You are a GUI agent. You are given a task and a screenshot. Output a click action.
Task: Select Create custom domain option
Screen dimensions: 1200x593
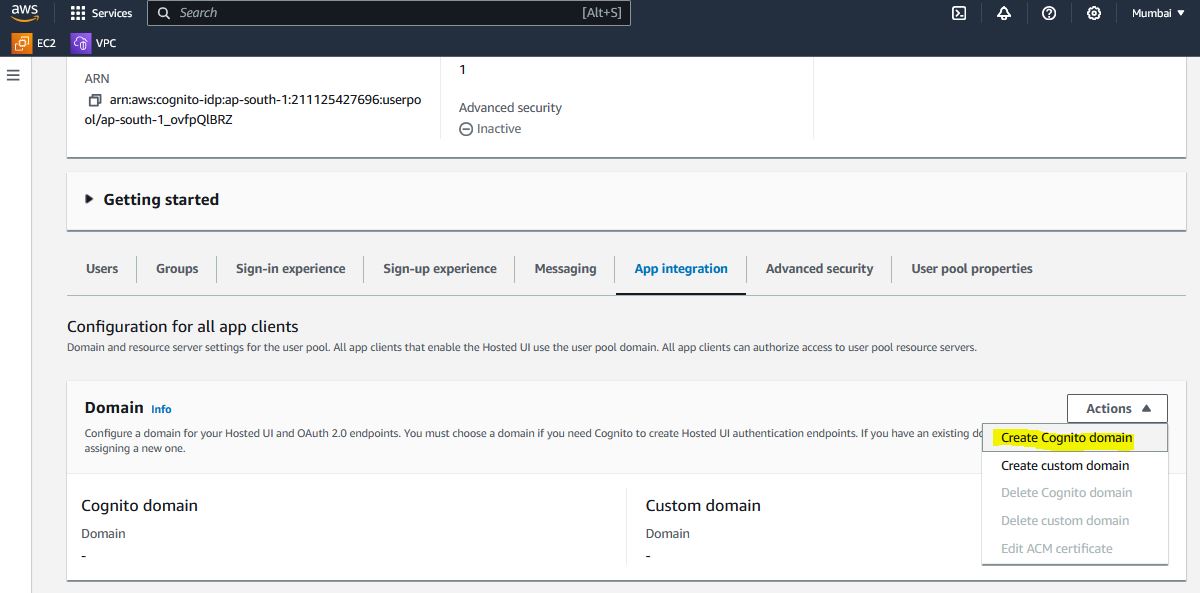[1065, 466]
